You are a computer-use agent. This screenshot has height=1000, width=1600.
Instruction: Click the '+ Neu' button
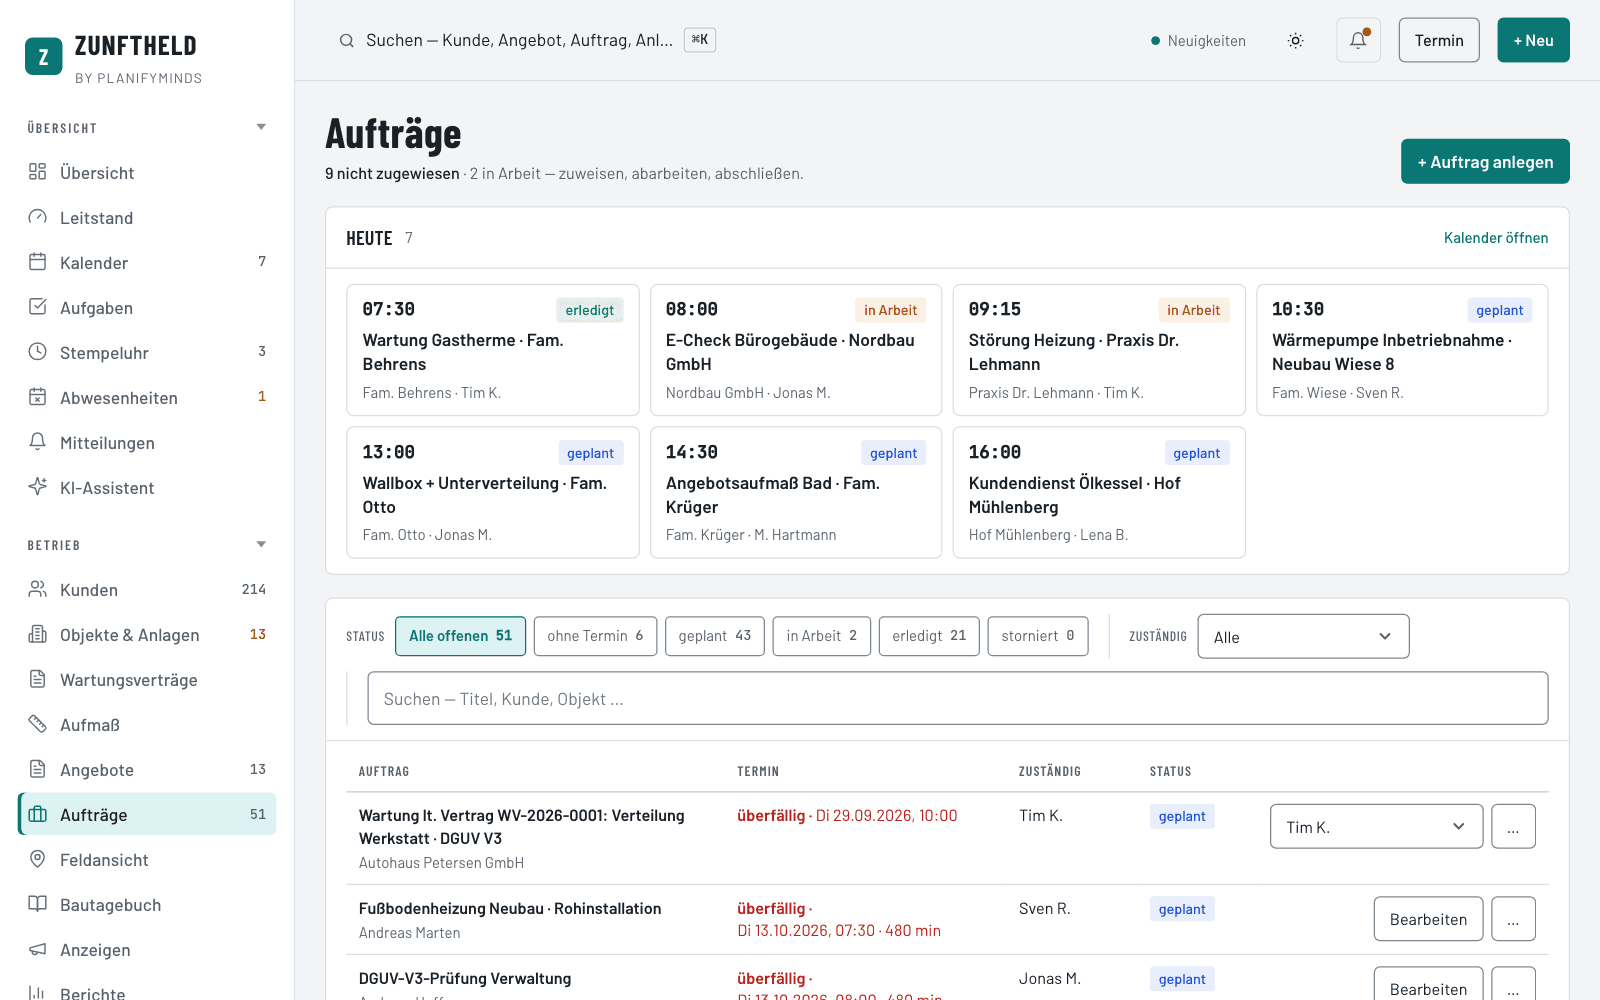(x=1533, y=40)
